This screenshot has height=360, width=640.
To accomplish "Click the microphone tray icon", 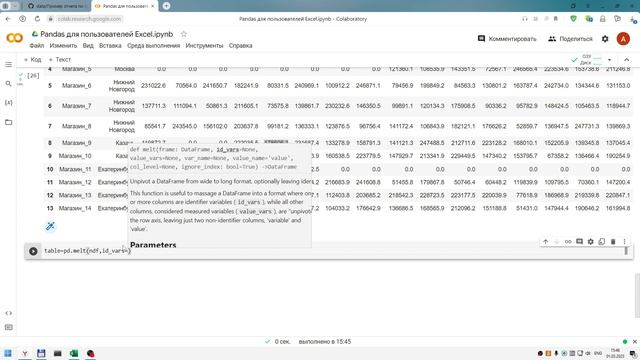I will point(556,353).
